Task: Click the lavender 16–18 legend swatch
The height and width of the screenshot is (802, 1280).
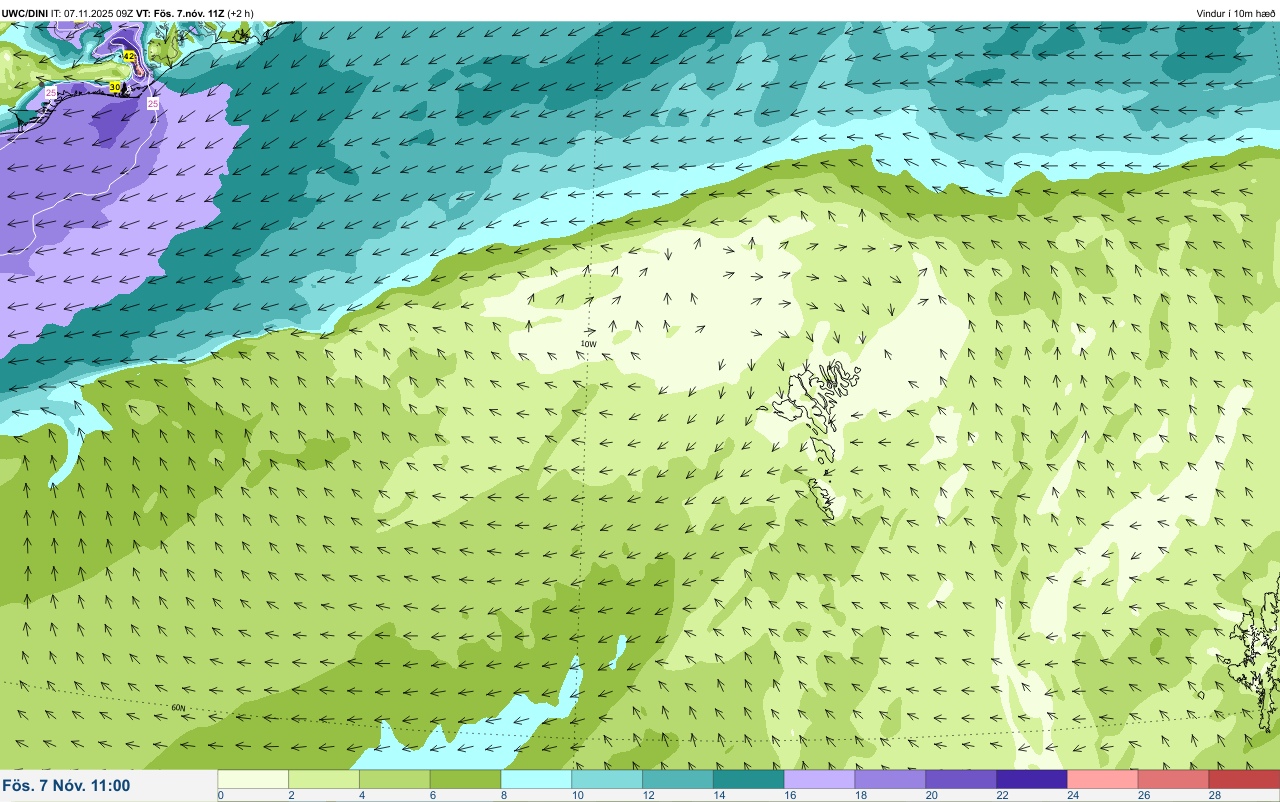Action: pyautogui.click(x=820, y=779)
